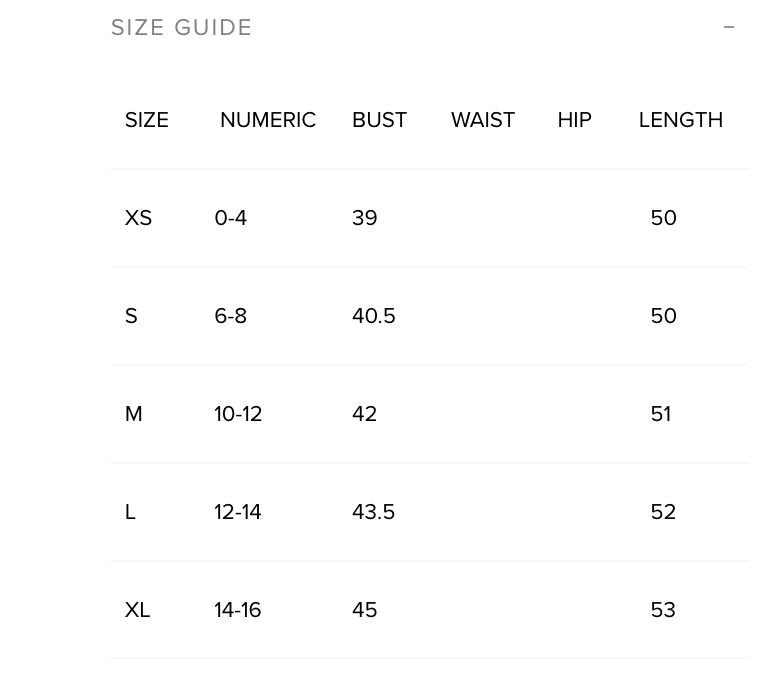This screenshot has height=682, width=784.
Task: Click length value 51 cell
Action: click(x=661, y=414)
